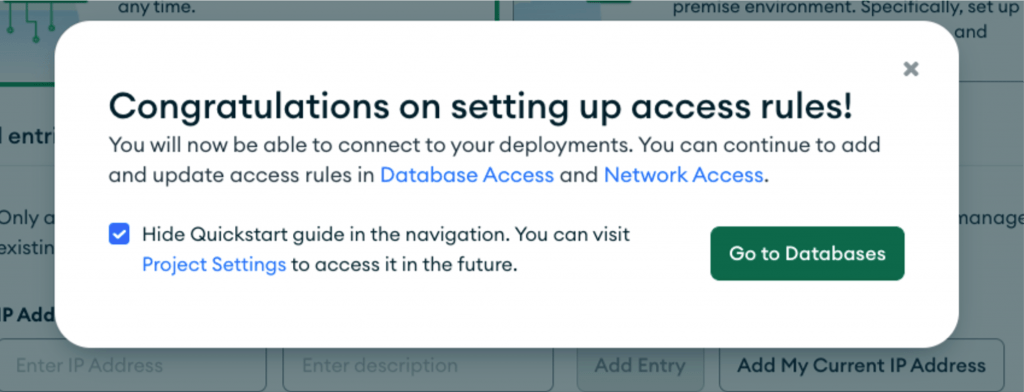Viewport: 1024px width, 392px height.
Task: Click the 'any time.' text behind the dialog
Action: coord(157,9)
